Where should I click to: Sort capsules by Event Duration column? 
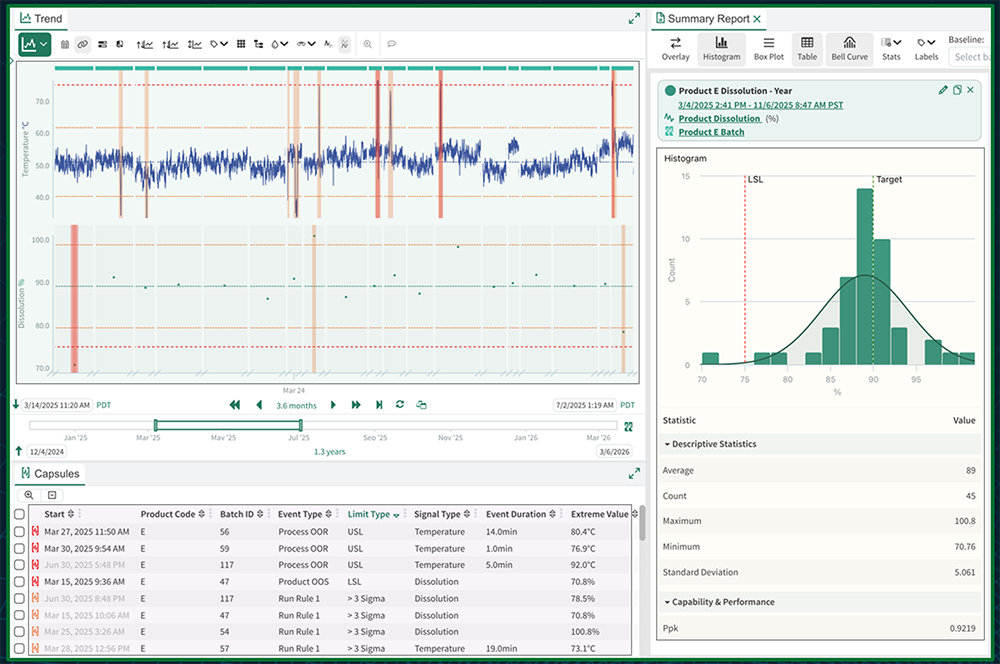point(520,514)
